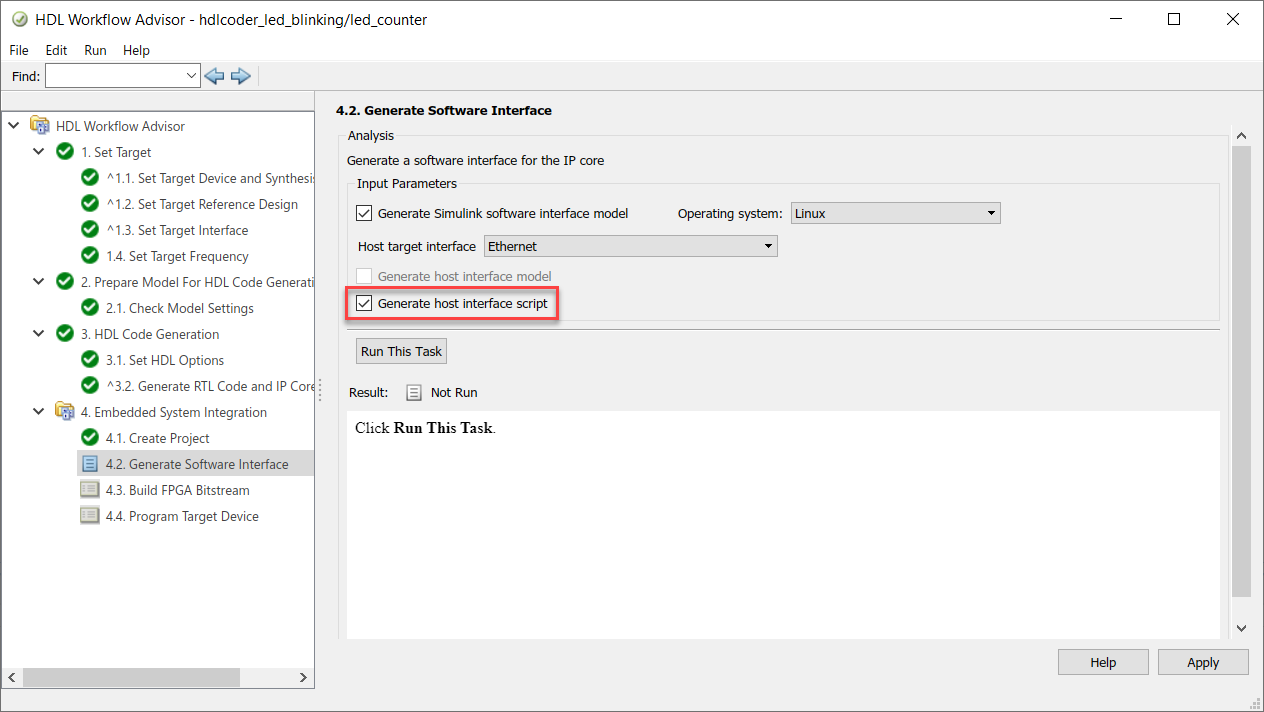Image resolution: width=1264 pixels, height=712 pixels.
Task: Click green check icon beside Create Project
Action: point(90,438)
